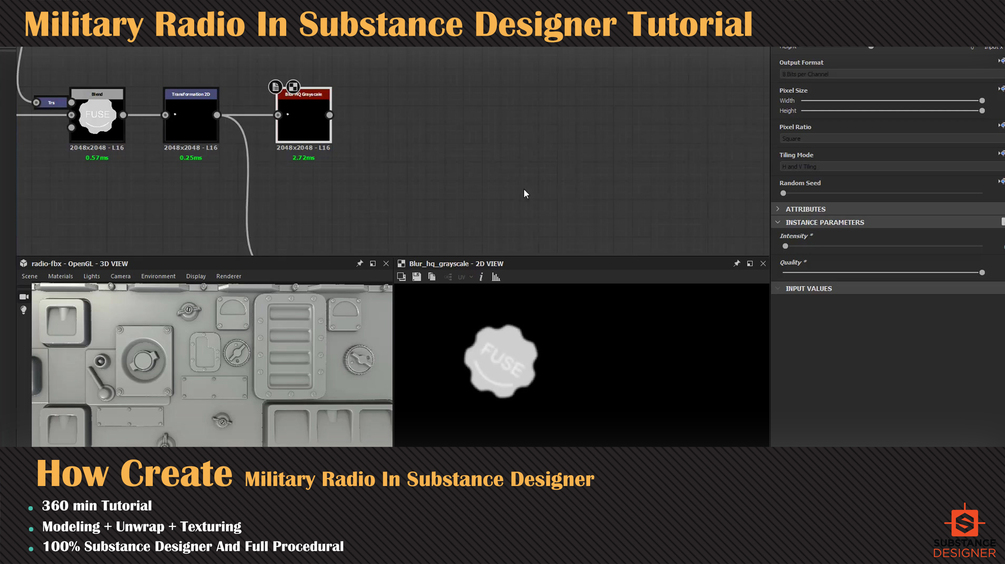Image resolution: width=1005 pixels, height=564 pixels.
Task: Click the properties badge icon above Blur HQ Grayscale node
Action: point(276,87)
